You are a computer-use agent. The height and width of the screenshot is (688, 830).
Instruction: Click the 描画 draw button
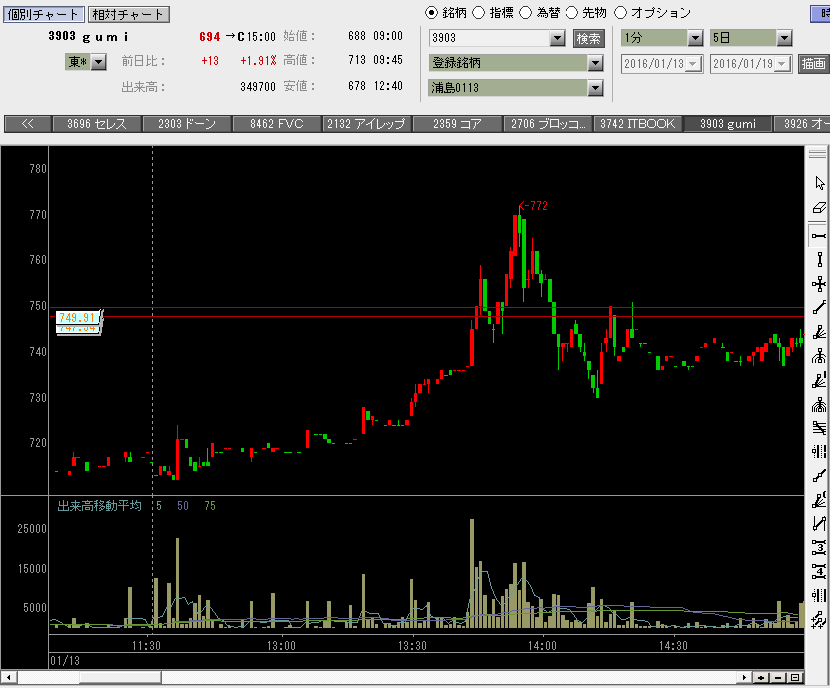(x=814, y=64)
